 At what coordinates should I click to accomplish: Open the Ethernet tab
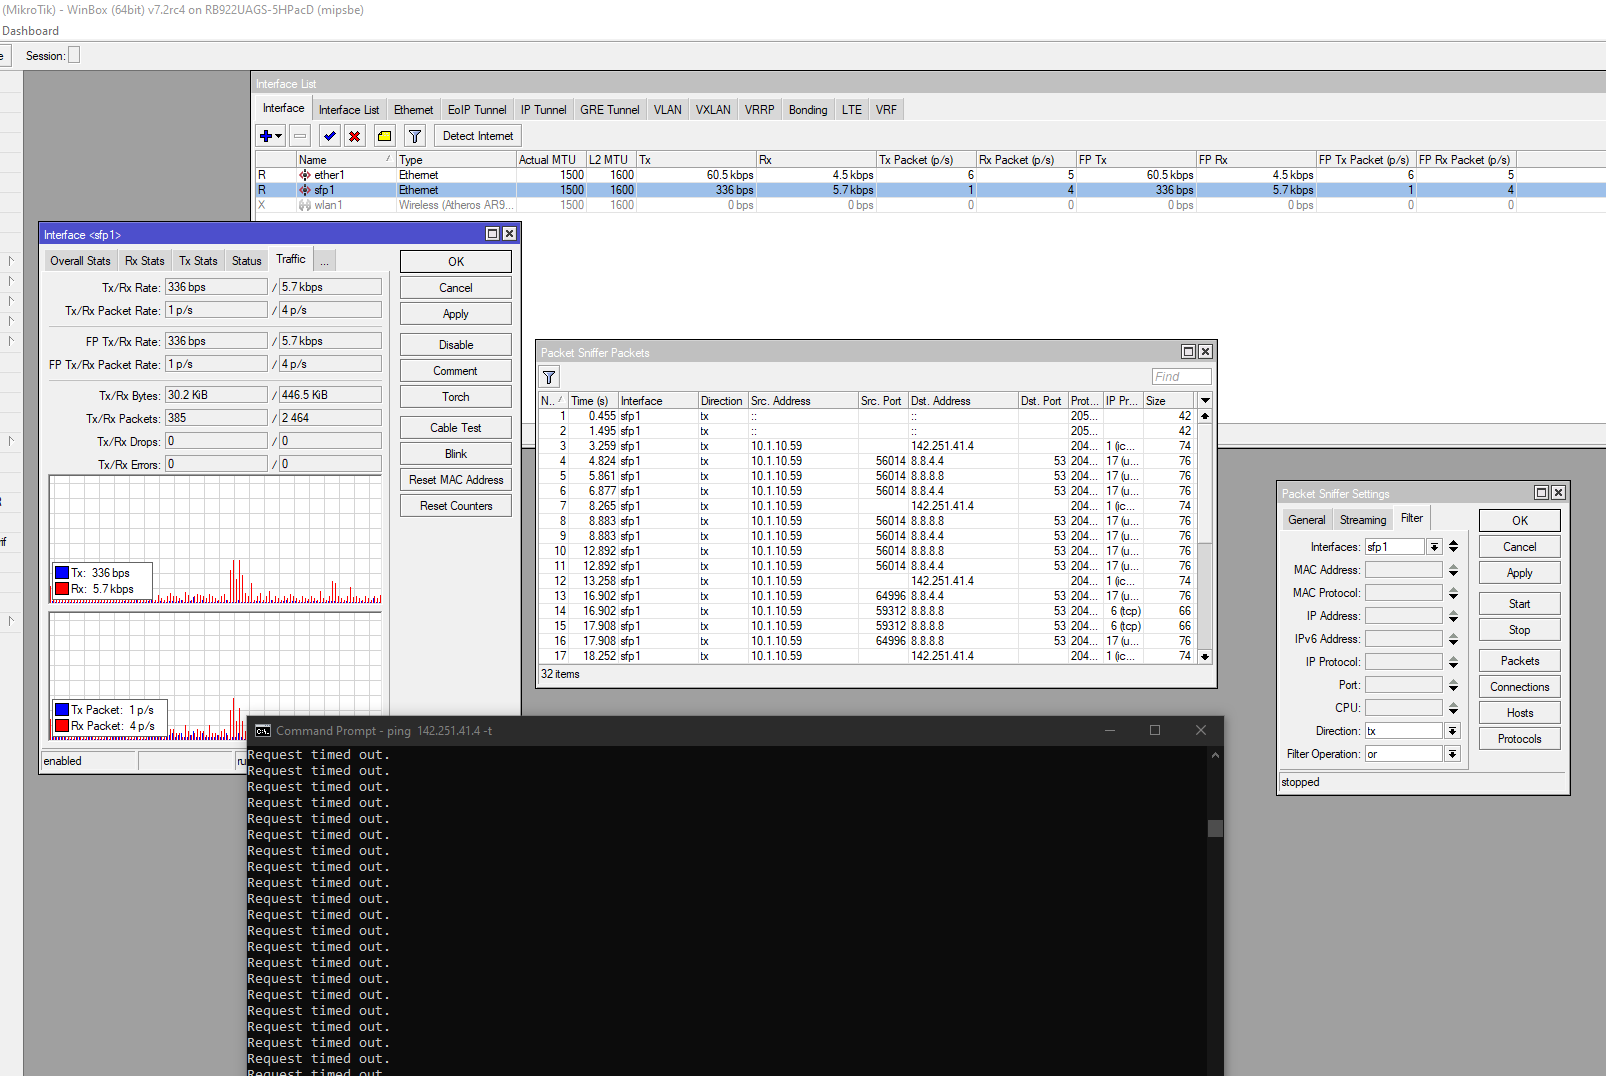tap(413, 110)
